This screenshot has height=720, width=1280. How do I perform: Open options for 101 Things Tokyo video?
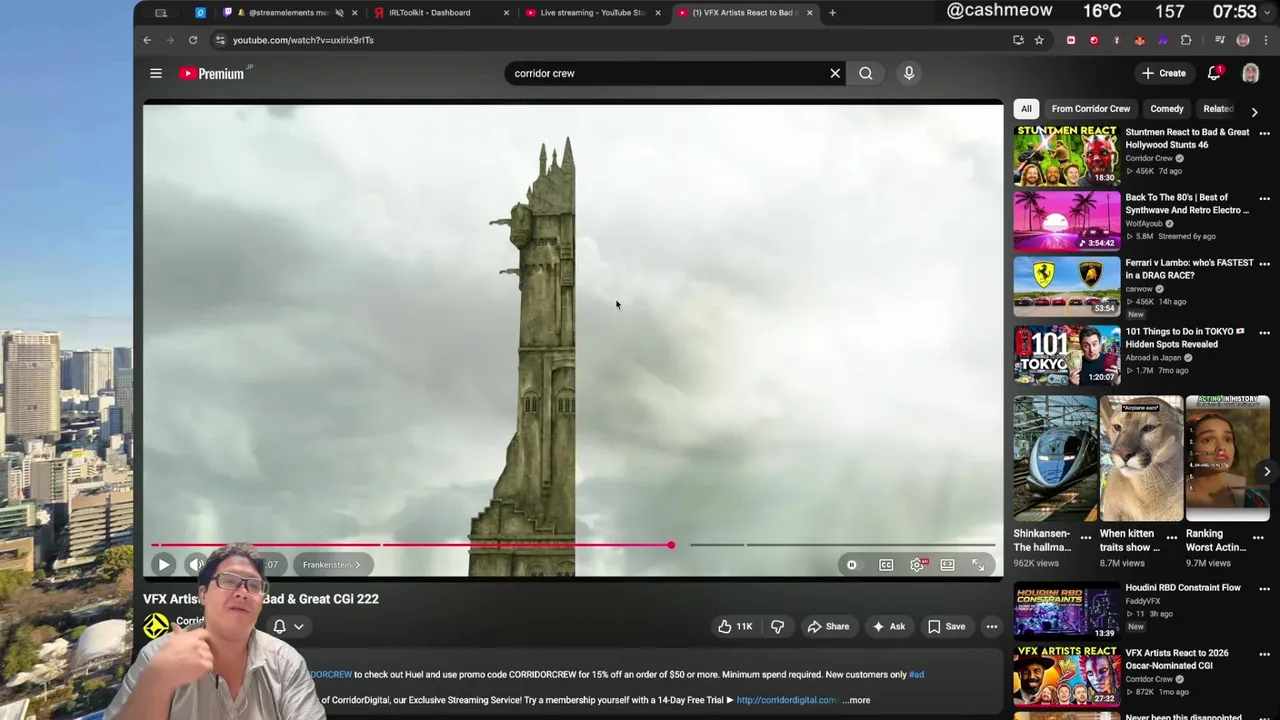[x=1265, y=333]
